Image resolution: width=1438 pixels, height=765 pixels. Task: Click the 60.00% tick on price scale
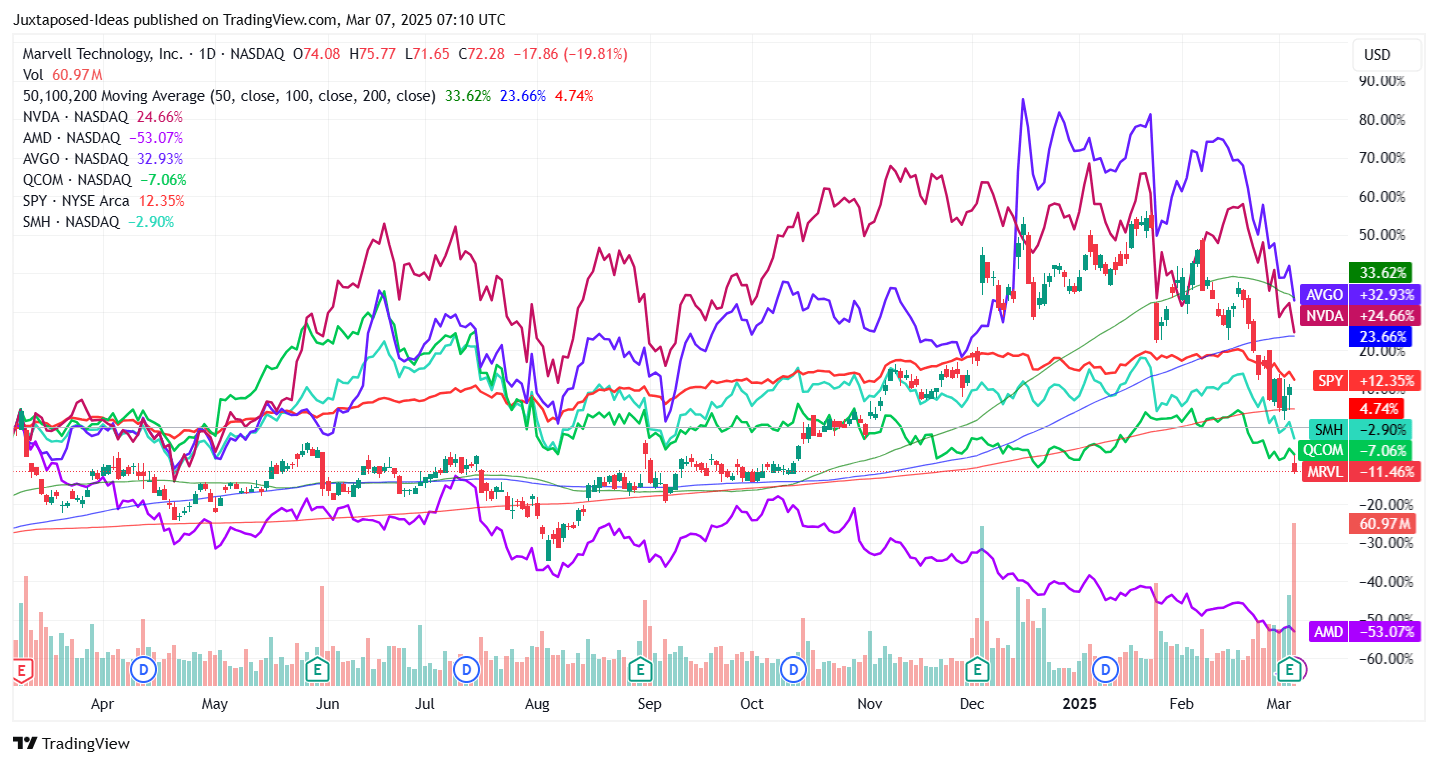(1384, 196)
